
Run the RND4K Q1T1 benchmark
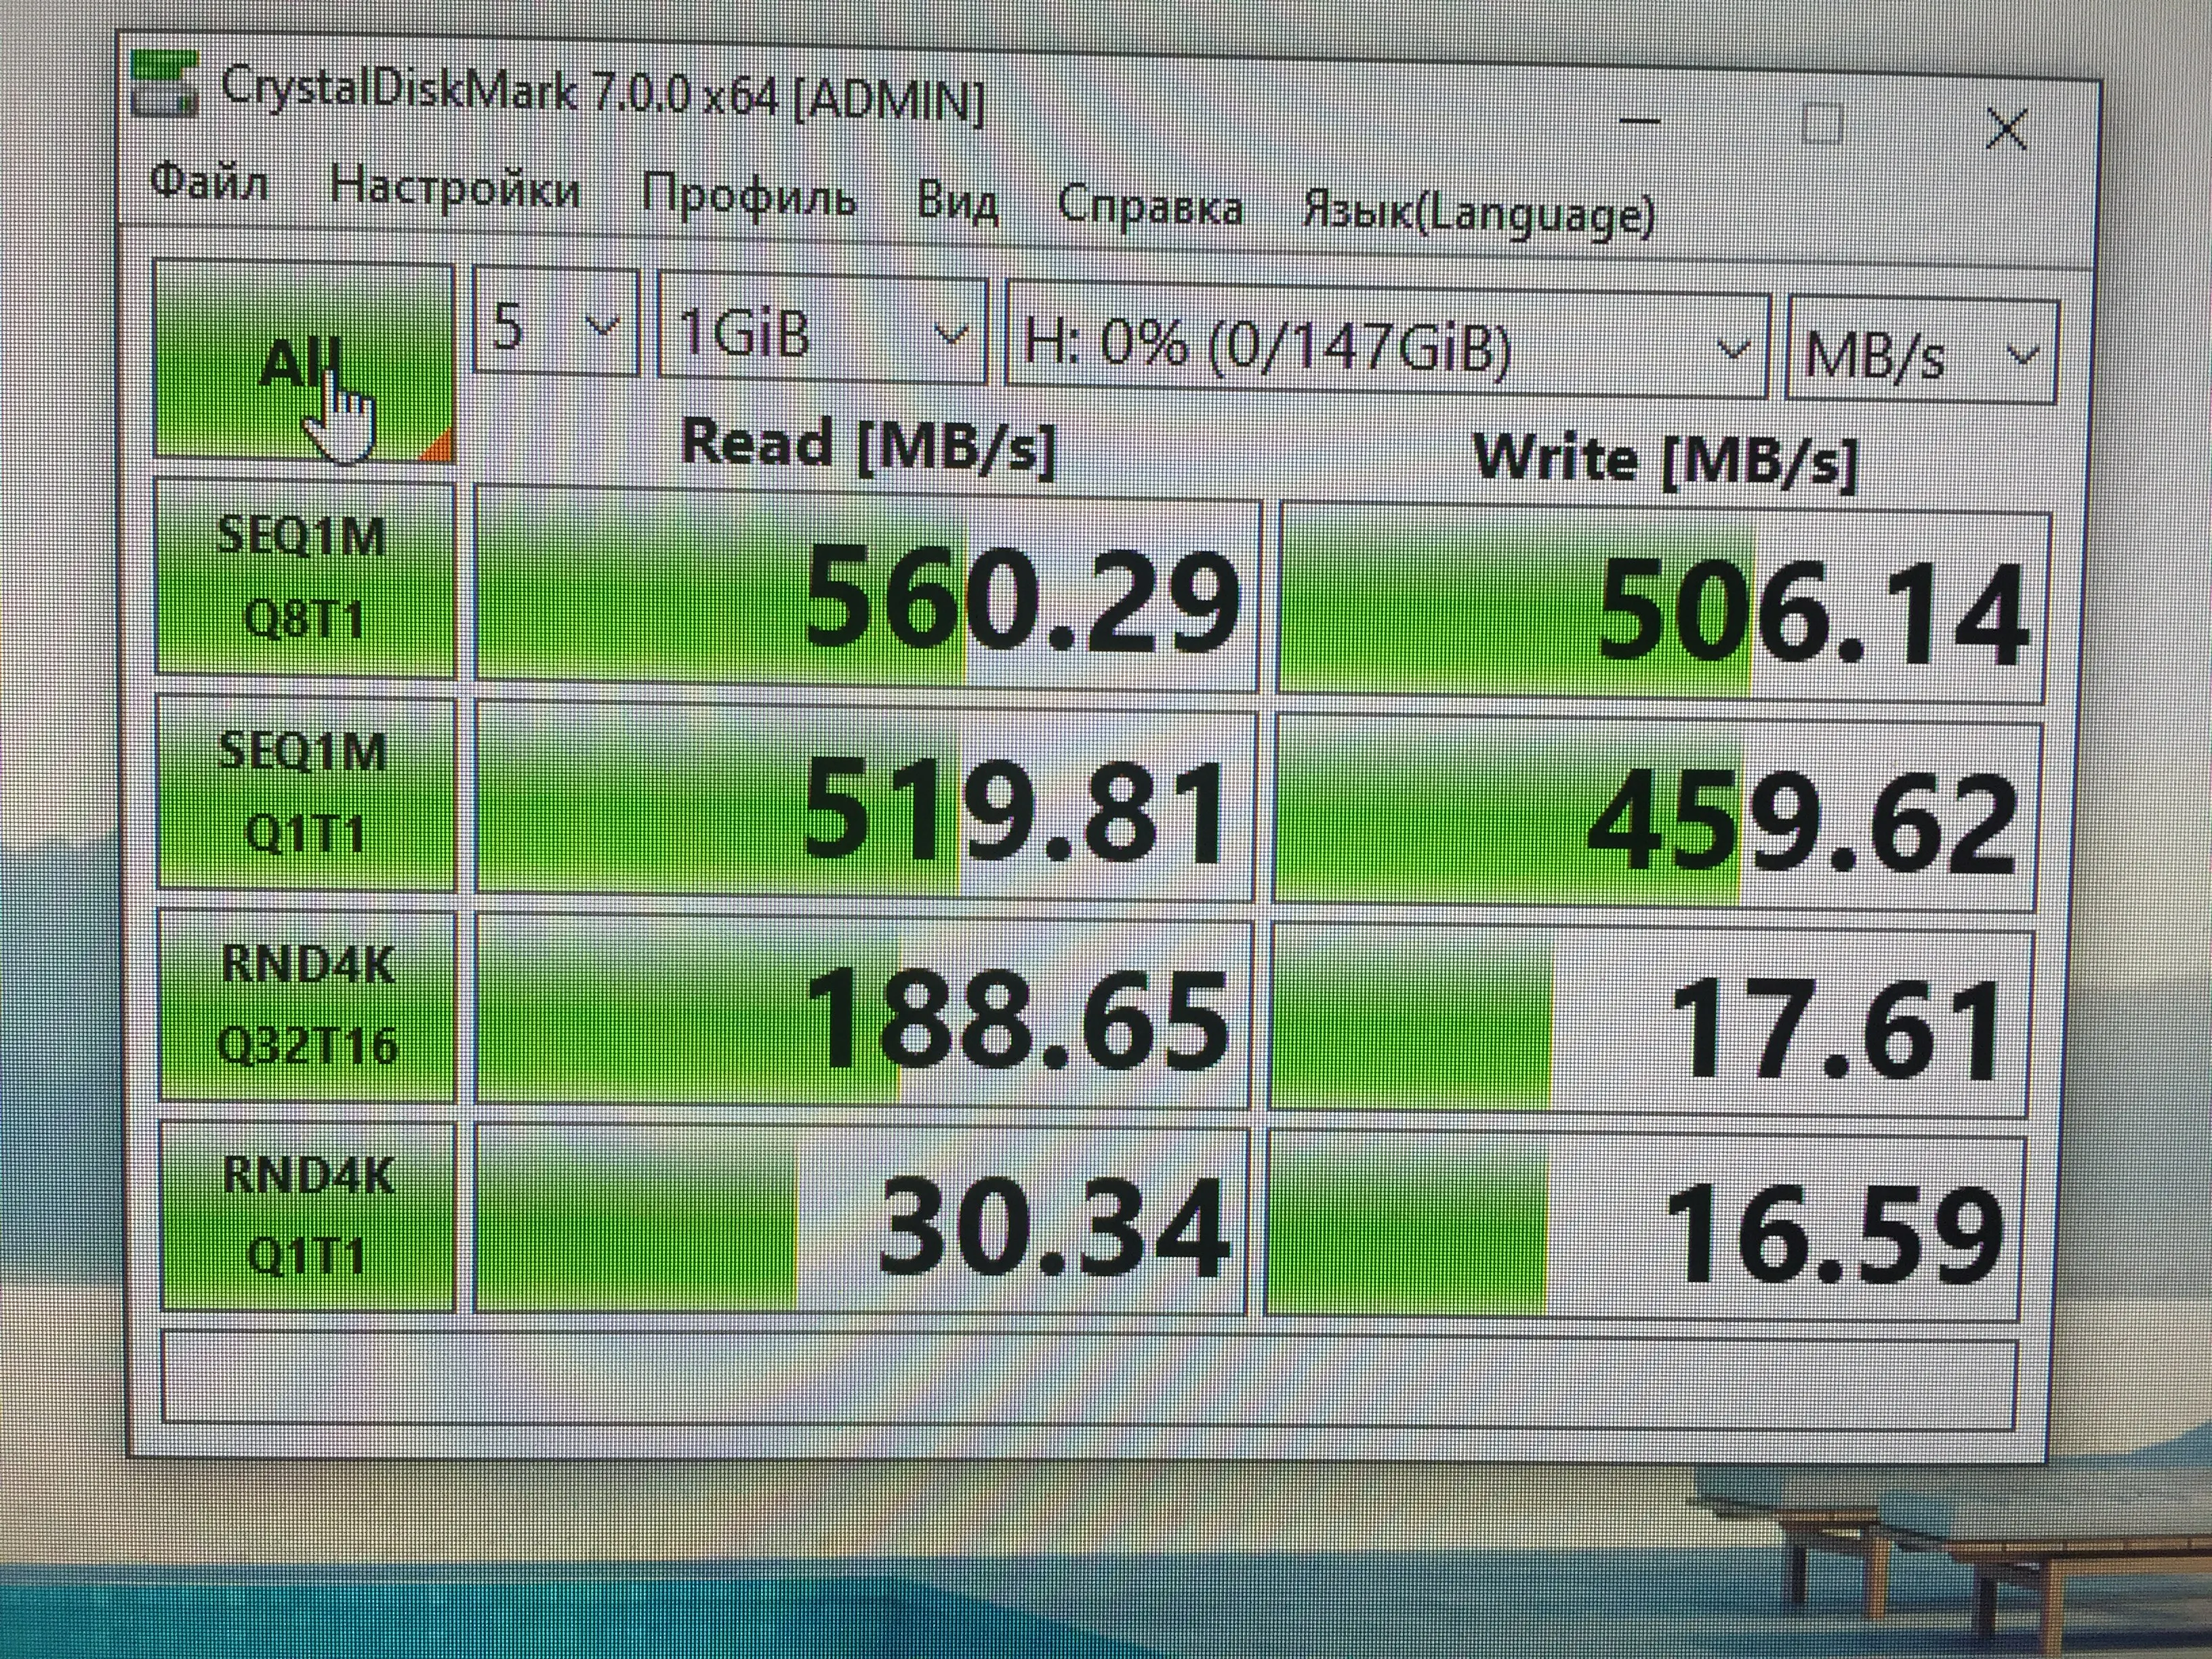(x=308, y=1216)
